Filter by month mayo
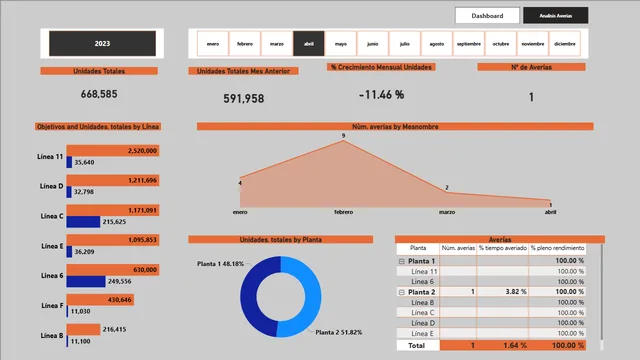The image size is (640, 360). (x=341, y=44)
